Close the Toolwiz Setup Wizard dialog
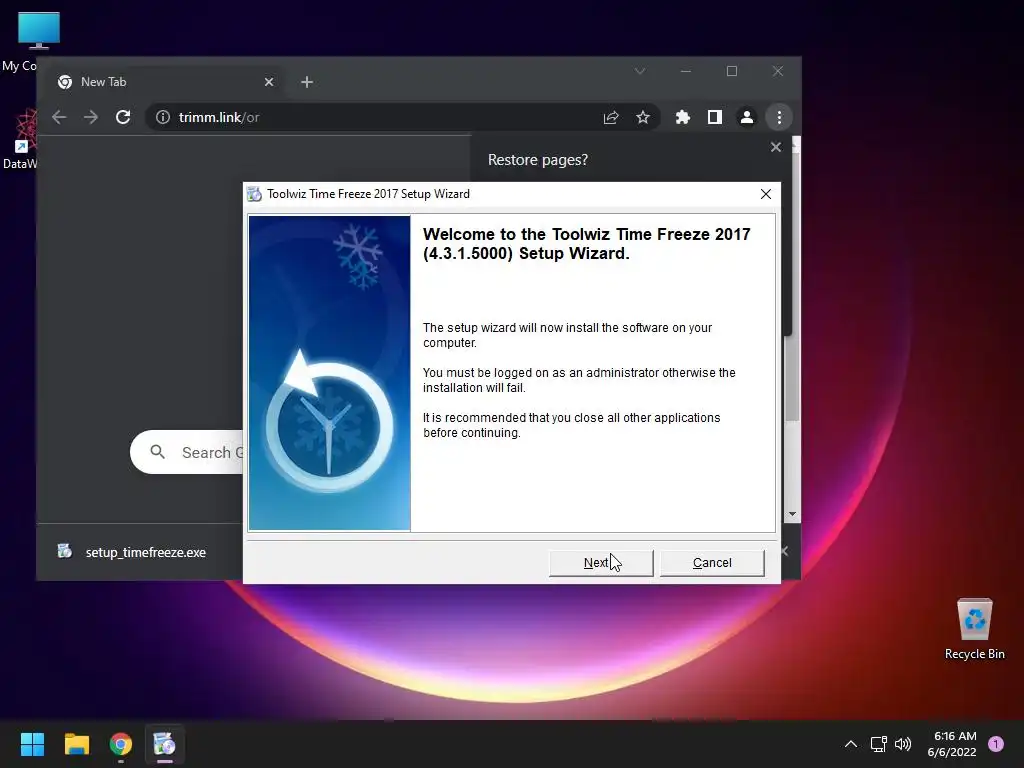The height and width of the screenshot is (768, 1024). point(765,194)
